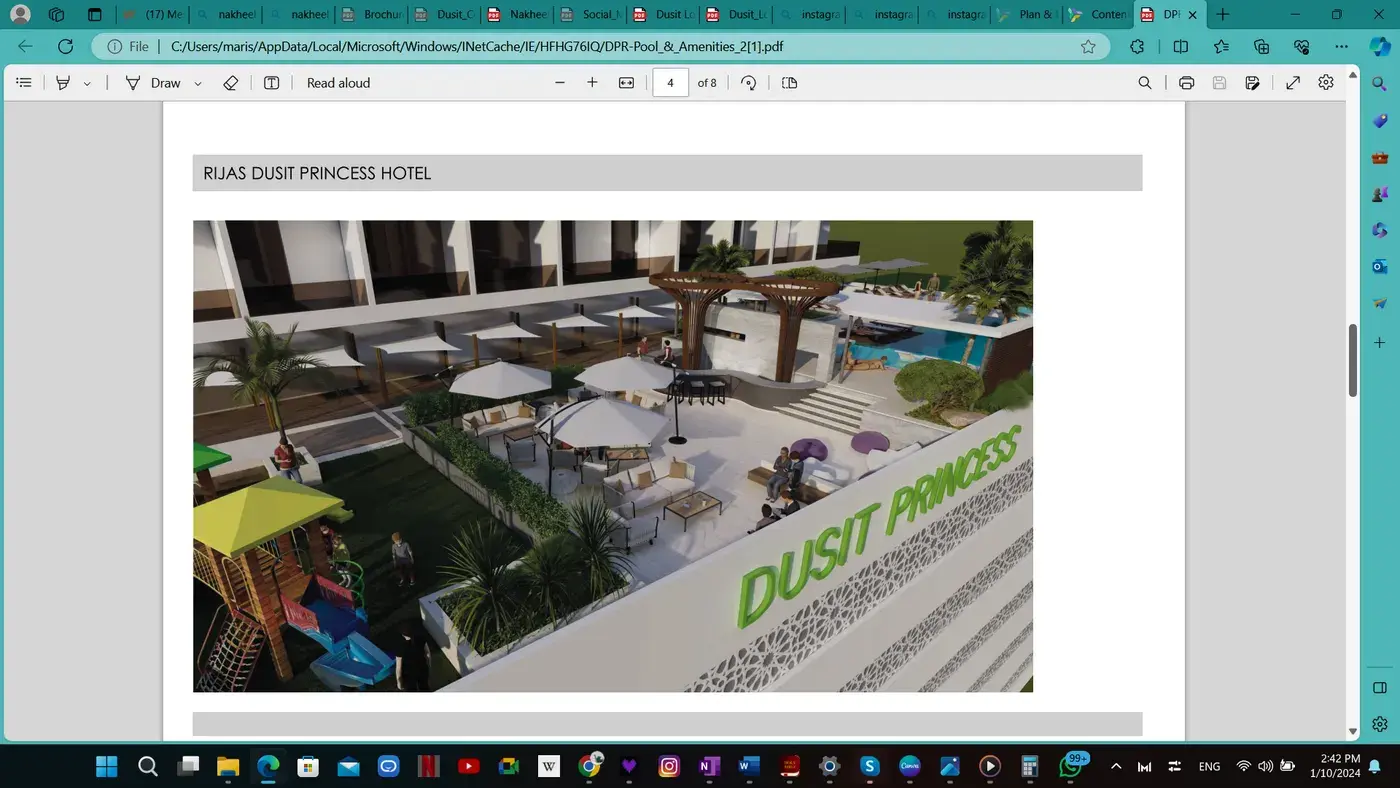Switch the PDF page view layout
The height and width of the screenshot is (788, 1400).
(789, 83)
